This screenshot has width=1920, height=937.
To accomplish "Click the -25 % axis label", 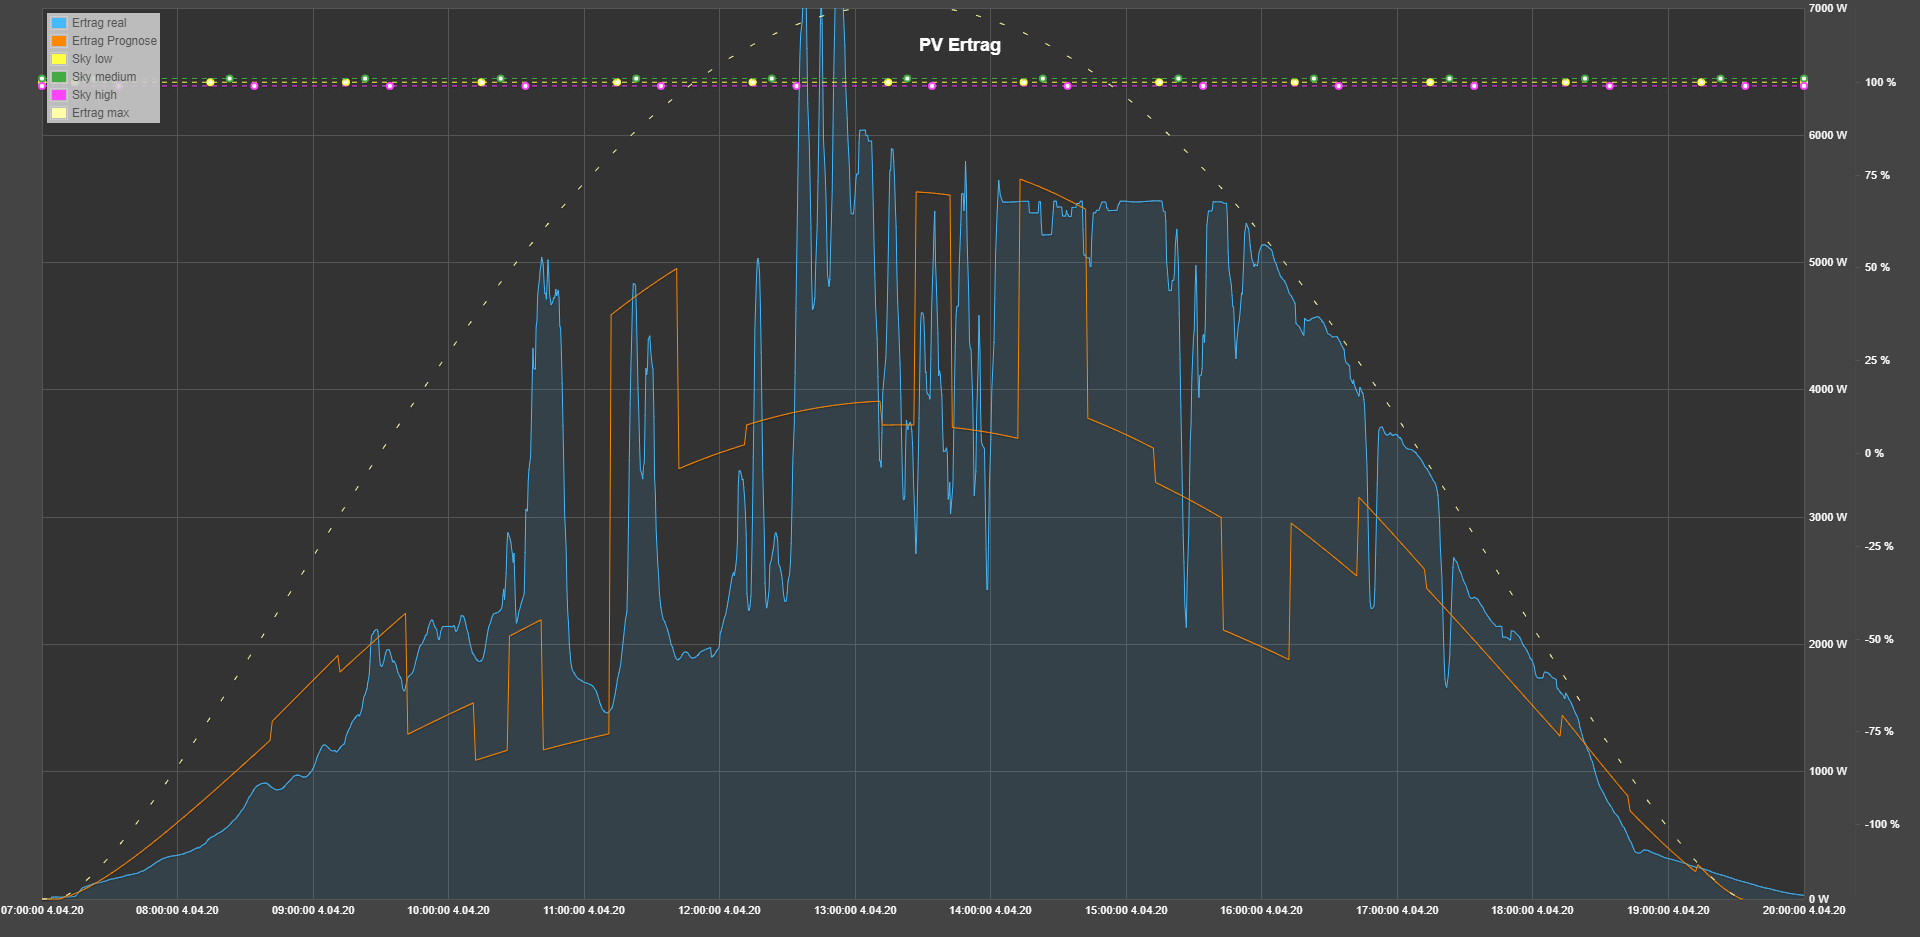I will (1879, 546).
